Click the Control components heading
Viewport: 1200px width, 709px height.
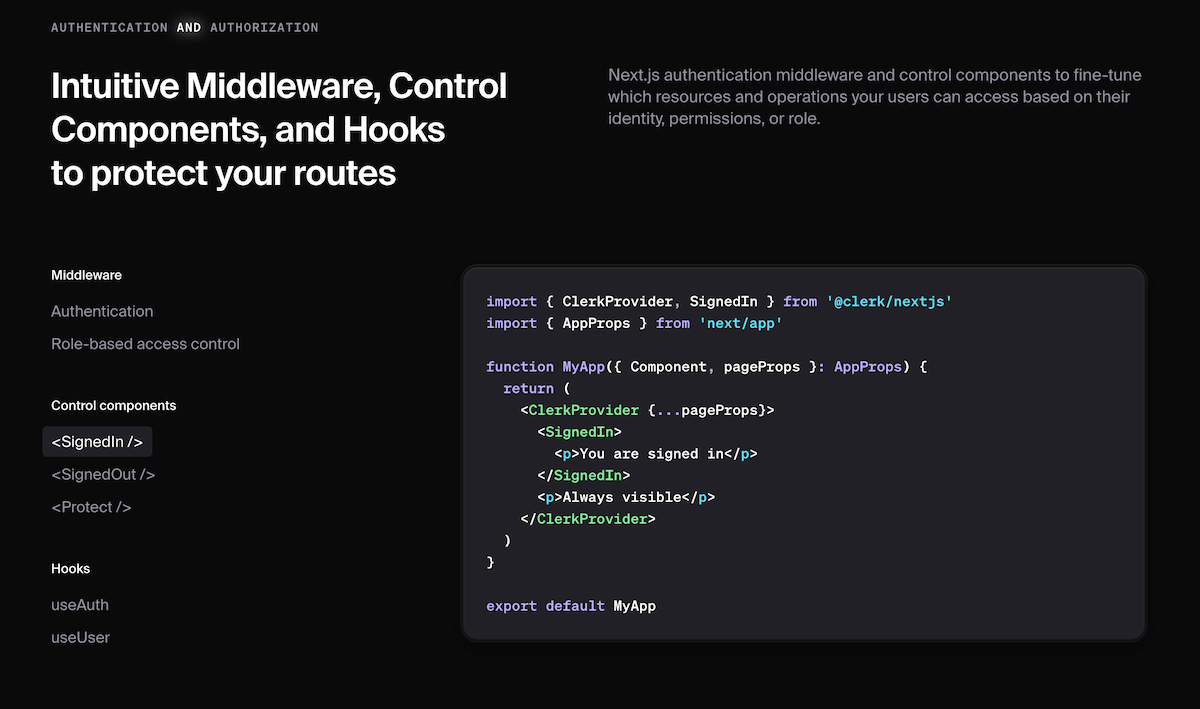pos(114,406)
